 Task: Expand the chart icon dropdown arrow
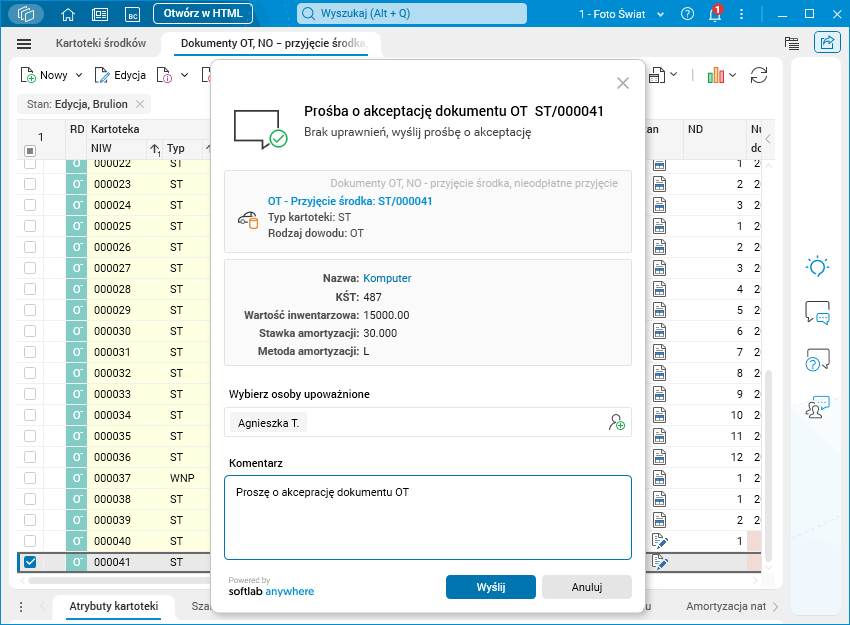point(732,75)
